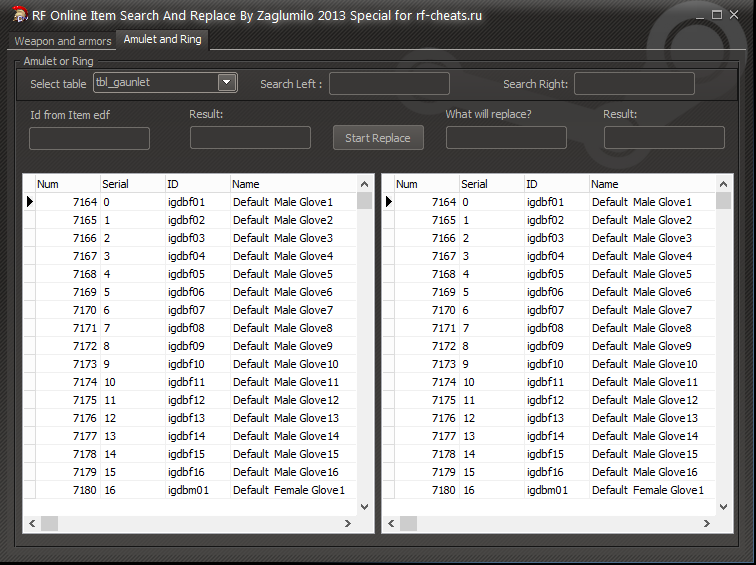The height and width of the screenshot is (565, 756).
Task: Click the Id from Item edf field
Action: pyautogui.click(x=89, y=138)
